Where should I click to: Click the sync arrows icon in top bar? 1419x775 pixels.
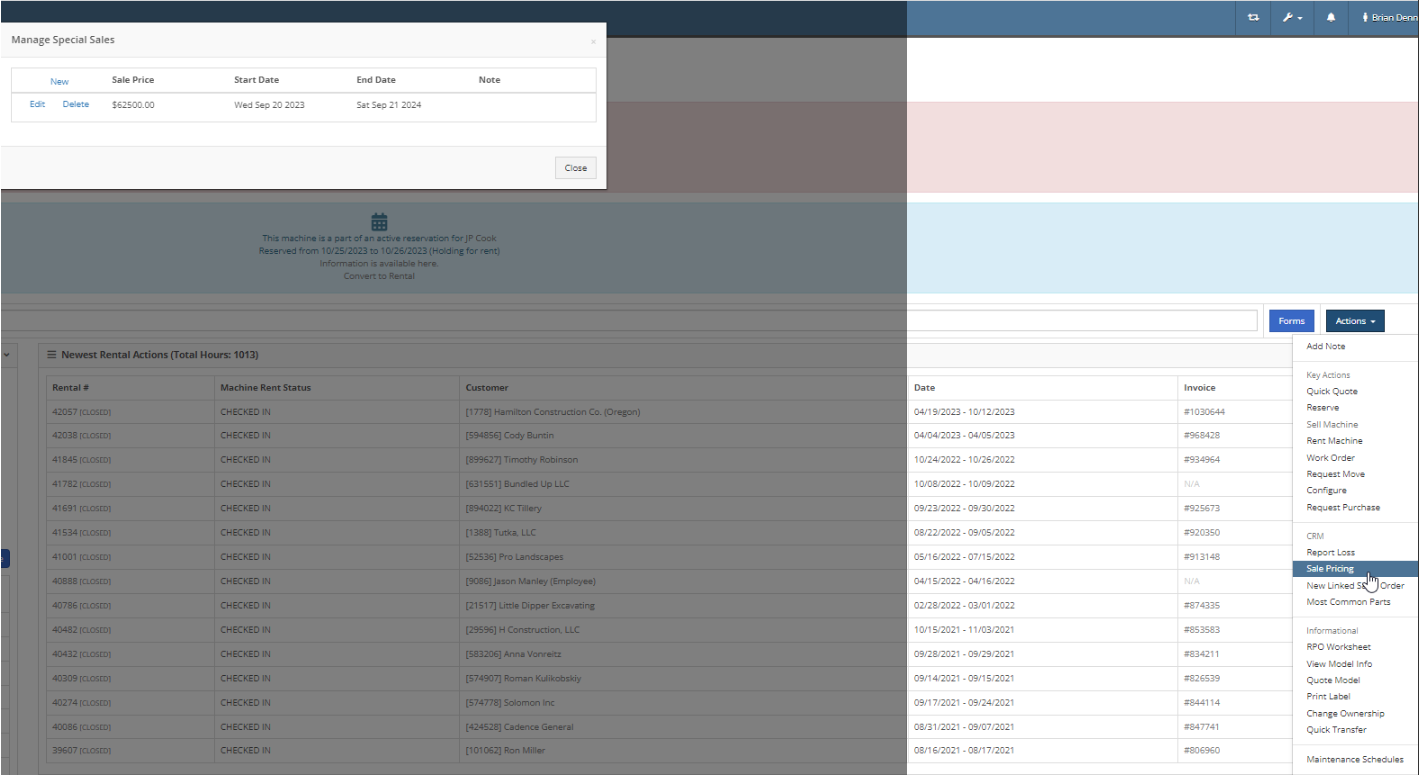point(1253,18)
